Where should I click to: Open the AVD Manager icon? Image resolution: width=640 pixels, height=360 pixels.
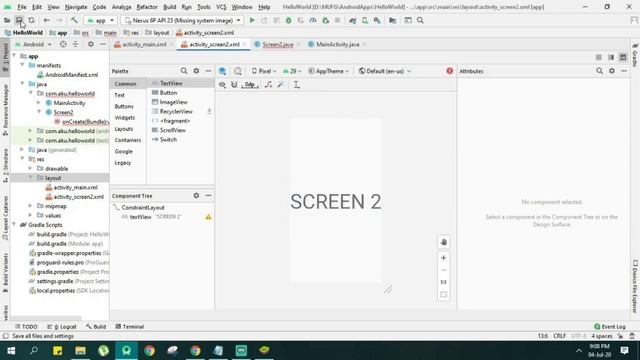365,20
